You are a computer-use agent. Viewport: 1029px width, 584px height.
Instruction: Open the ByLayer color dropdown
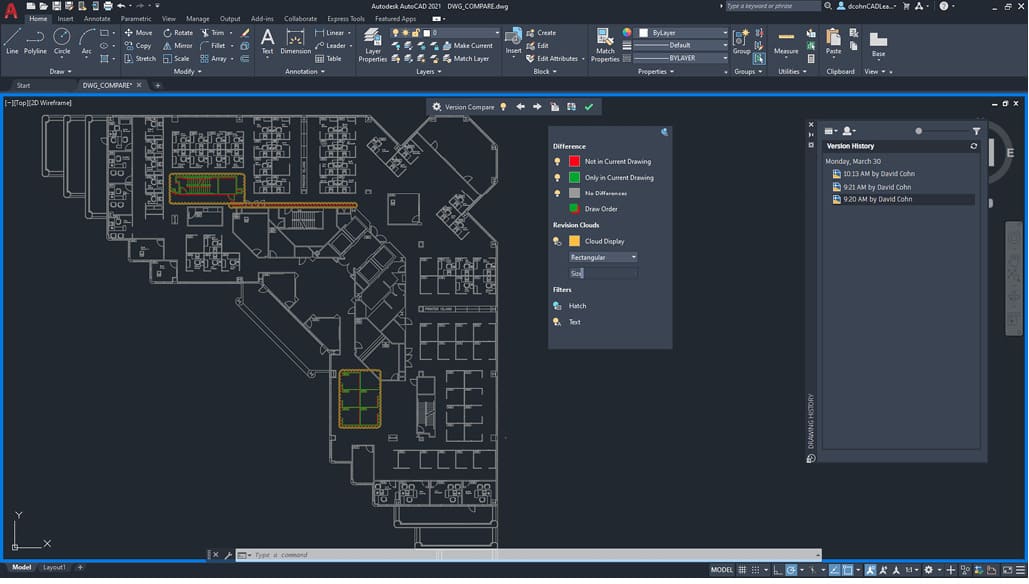[723, 32]
